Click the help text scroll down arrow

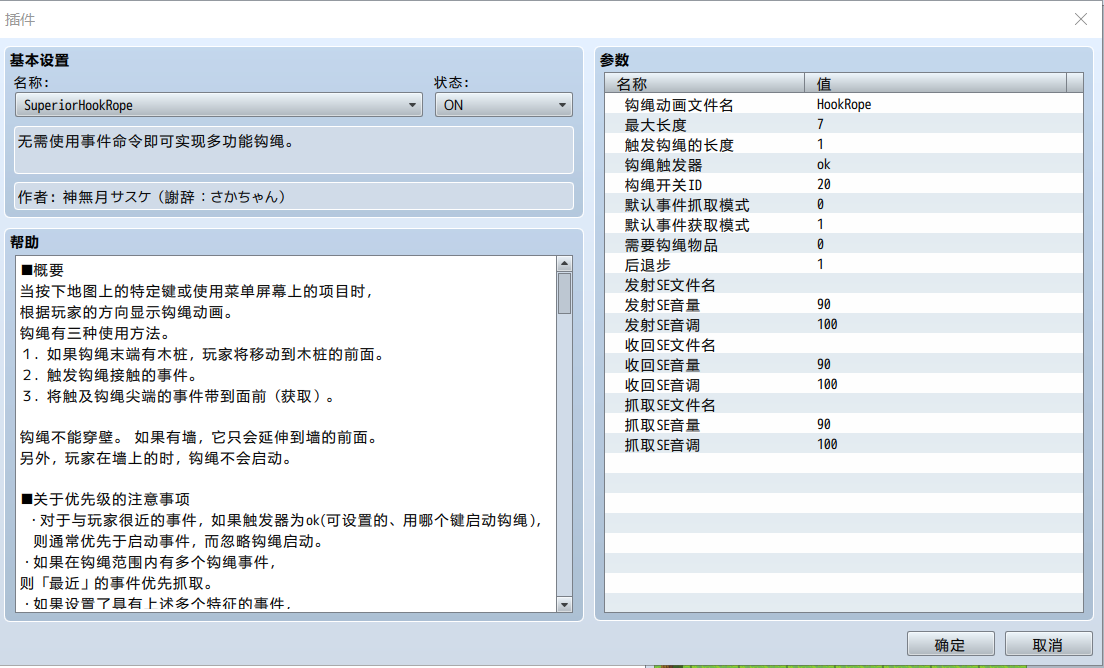click(x=564, y=604)
